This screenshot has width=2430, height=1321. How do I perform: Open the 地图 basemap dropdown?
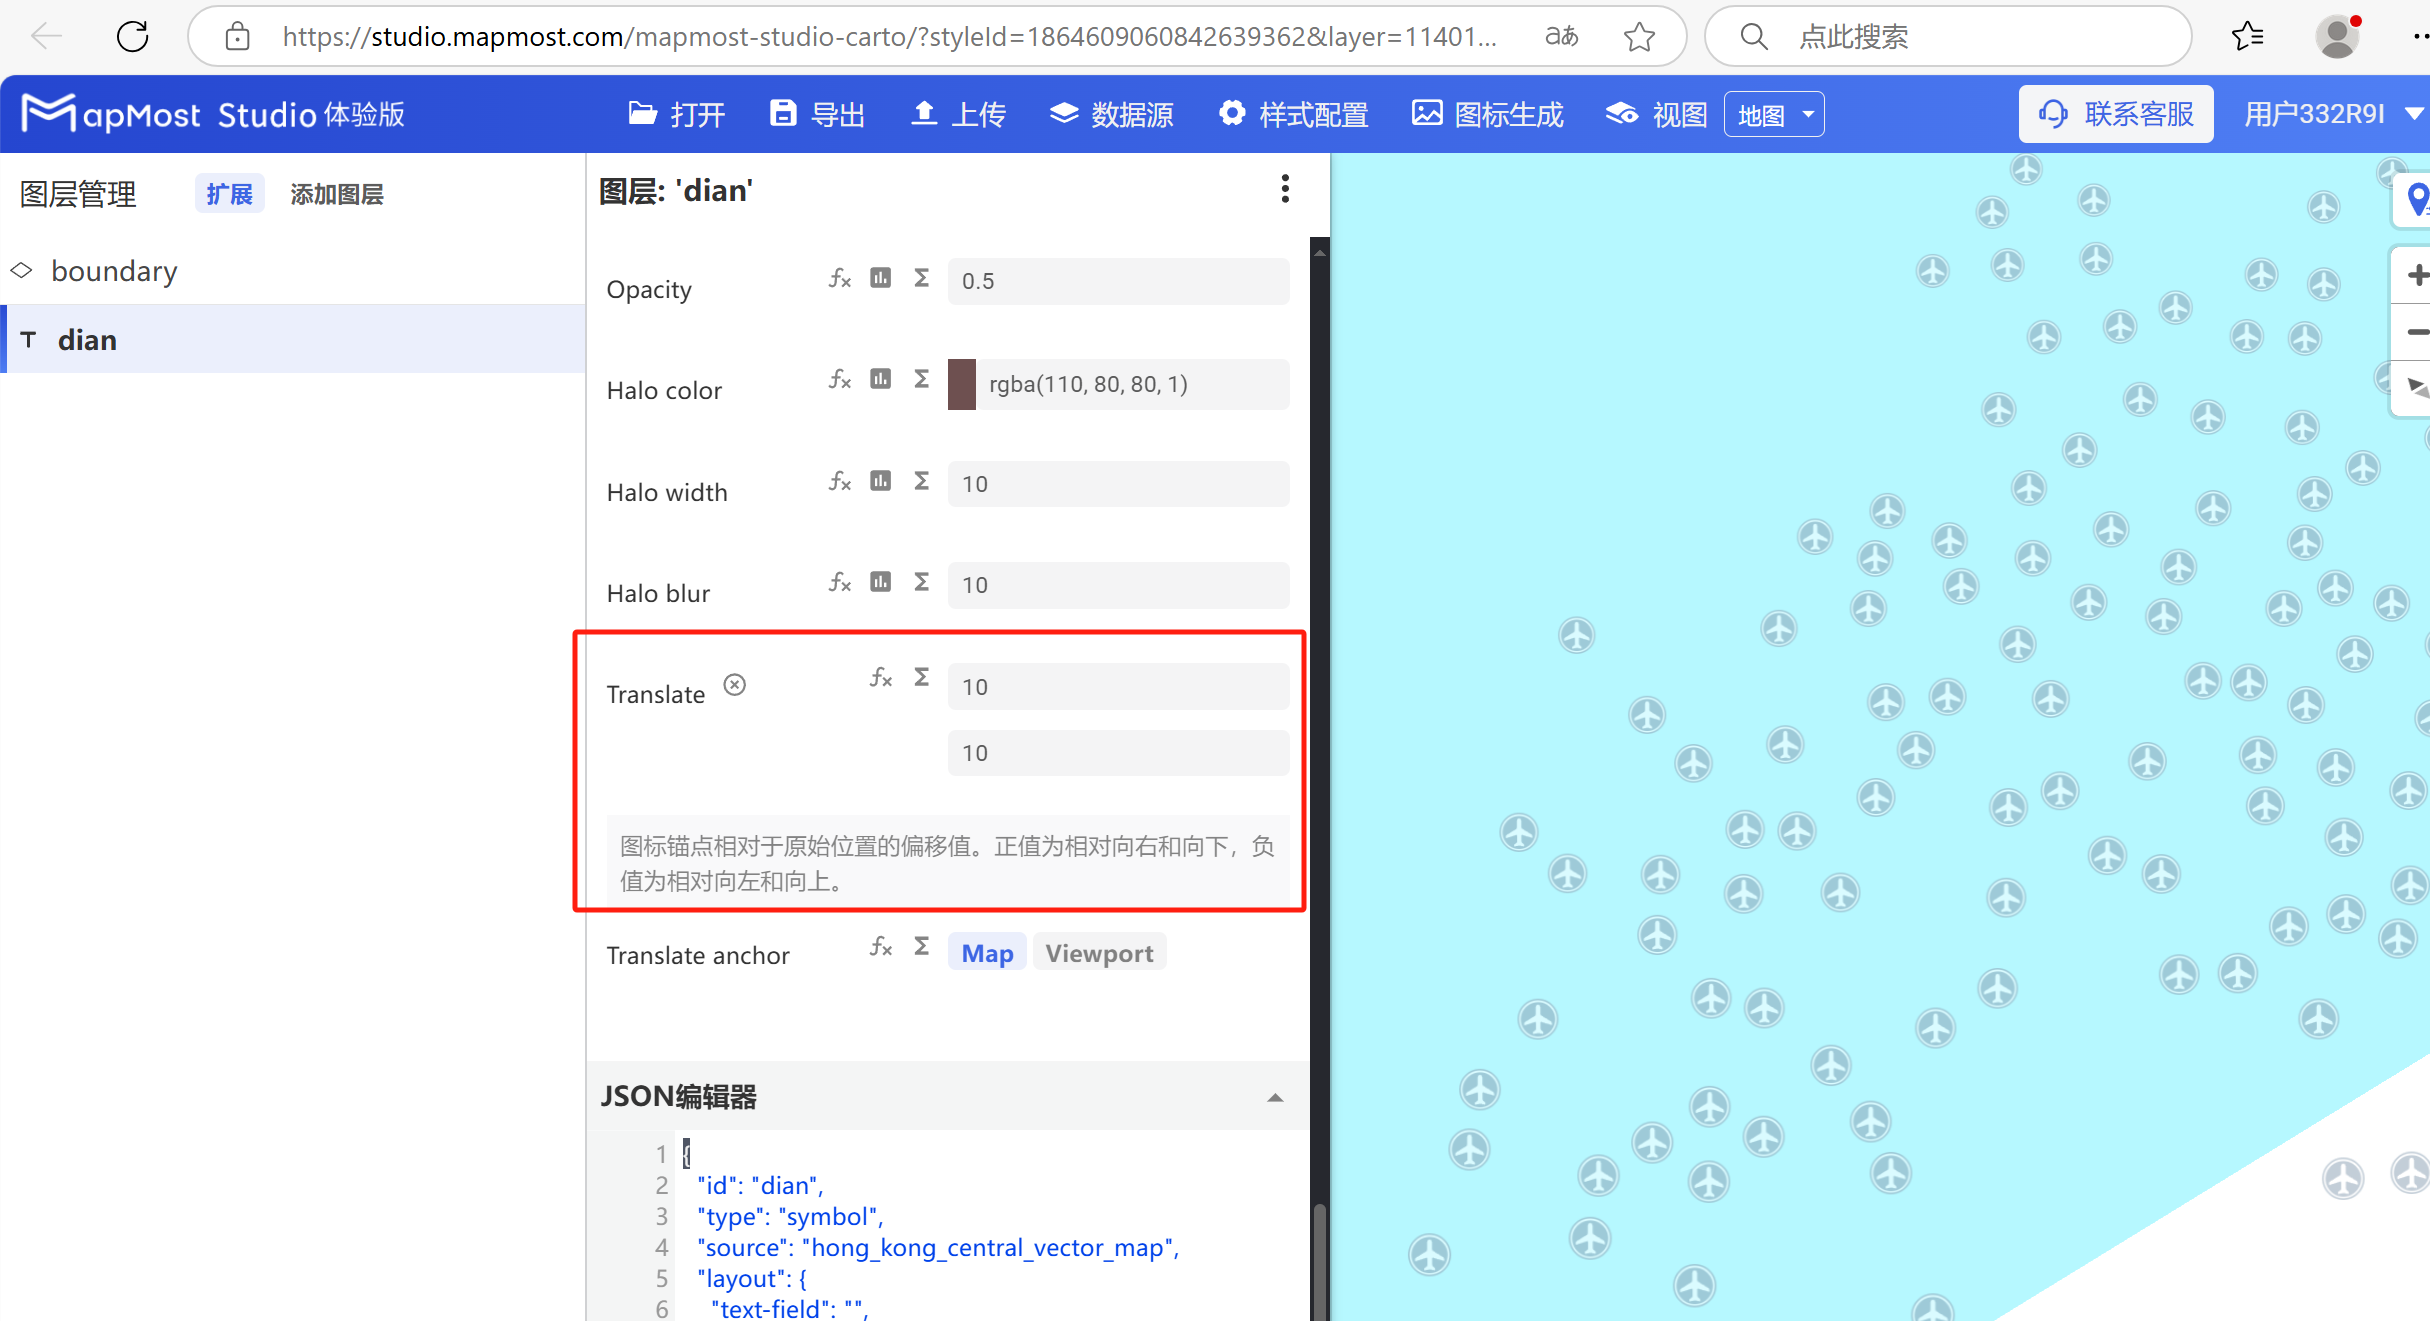click(x=1773, y=114)
